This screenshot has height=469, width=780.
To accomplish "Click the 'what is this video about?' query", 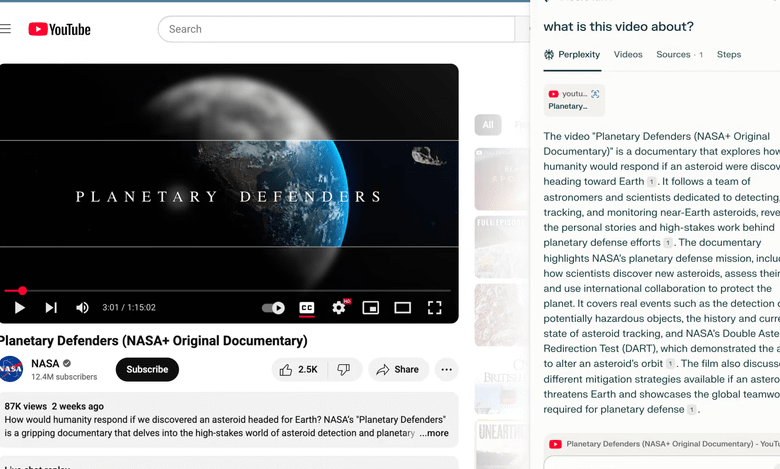I will tap(618, 26).
